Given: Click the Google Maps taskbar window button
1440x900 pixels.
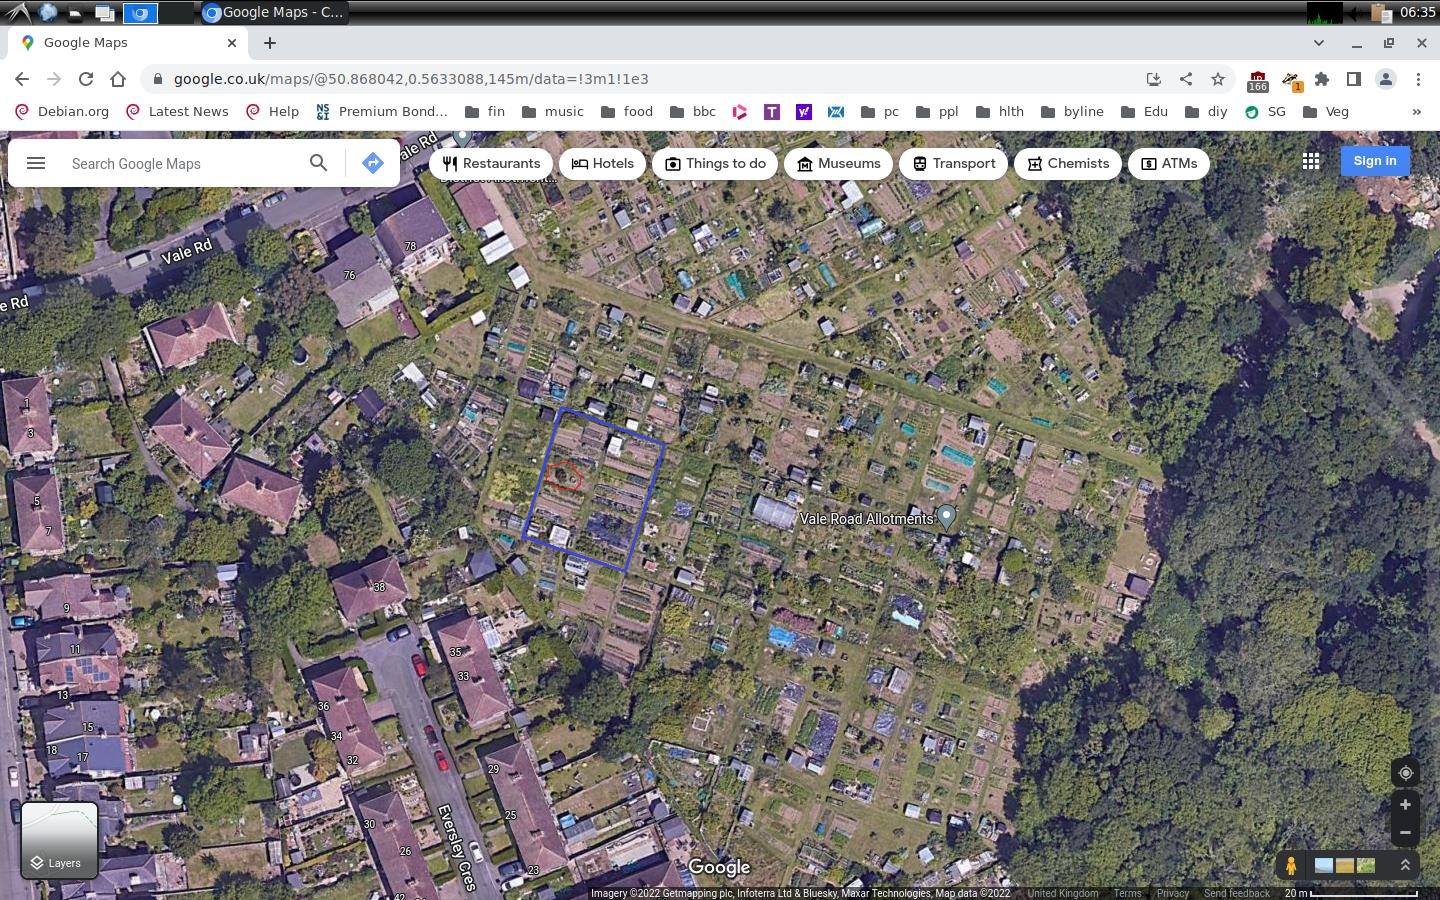Looking at the screenshot, I should click(x=273, y=12).
